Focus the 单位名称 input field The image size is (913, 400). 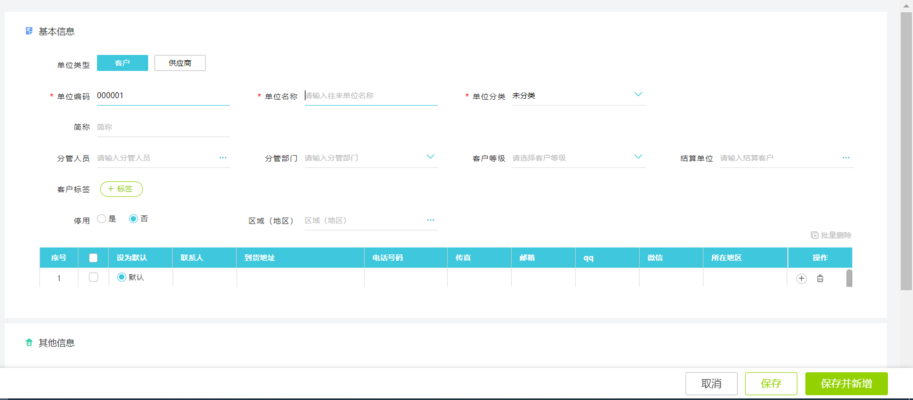pyautogui.click(x=371, y=95)
